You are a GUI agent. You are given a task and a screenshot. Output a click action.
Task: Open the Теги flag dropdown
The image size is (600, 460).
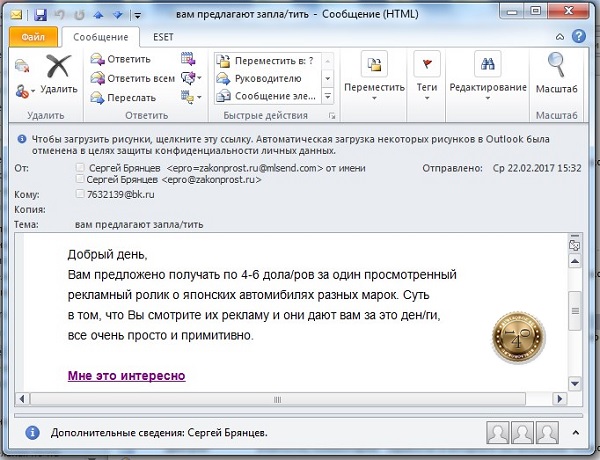(x=427, y=78)
